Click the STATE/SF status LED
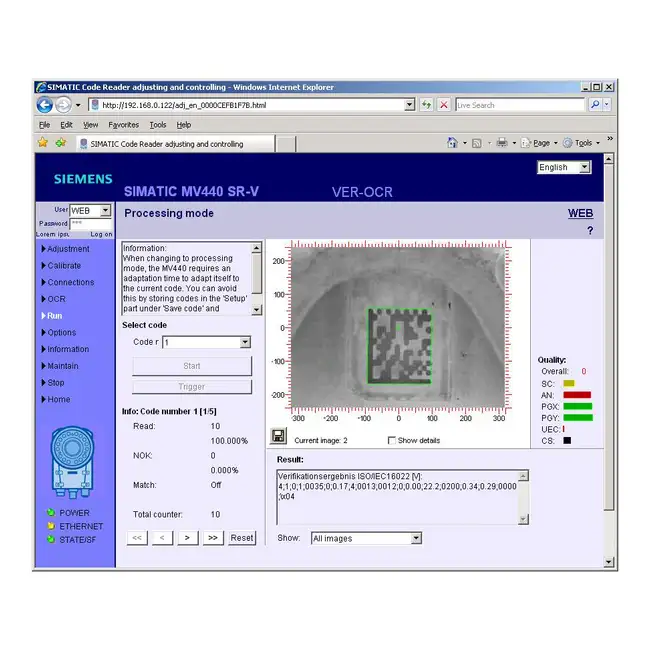Image resolution: width=650 pixels, height=650 pixels. point(51,539)
